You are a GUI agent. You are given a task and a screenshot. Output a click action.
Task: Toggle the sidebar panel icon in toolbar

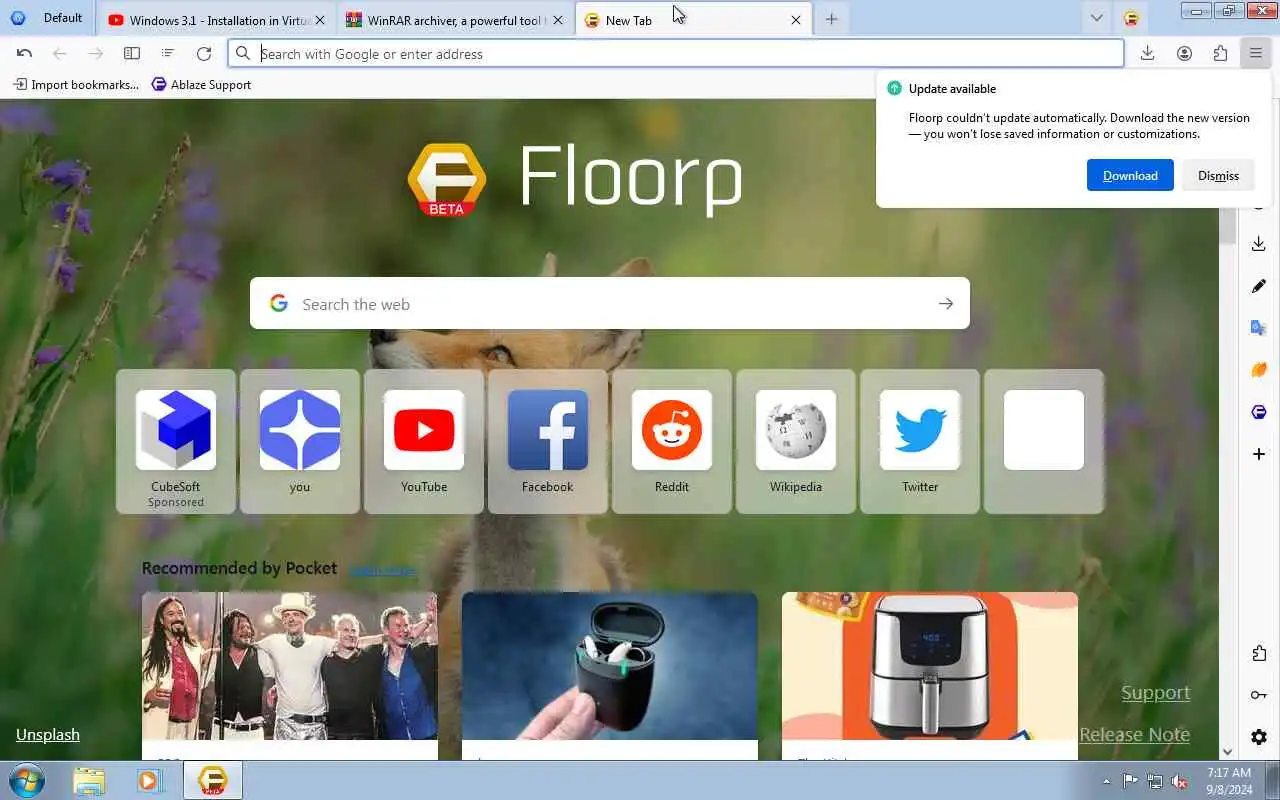132,54
